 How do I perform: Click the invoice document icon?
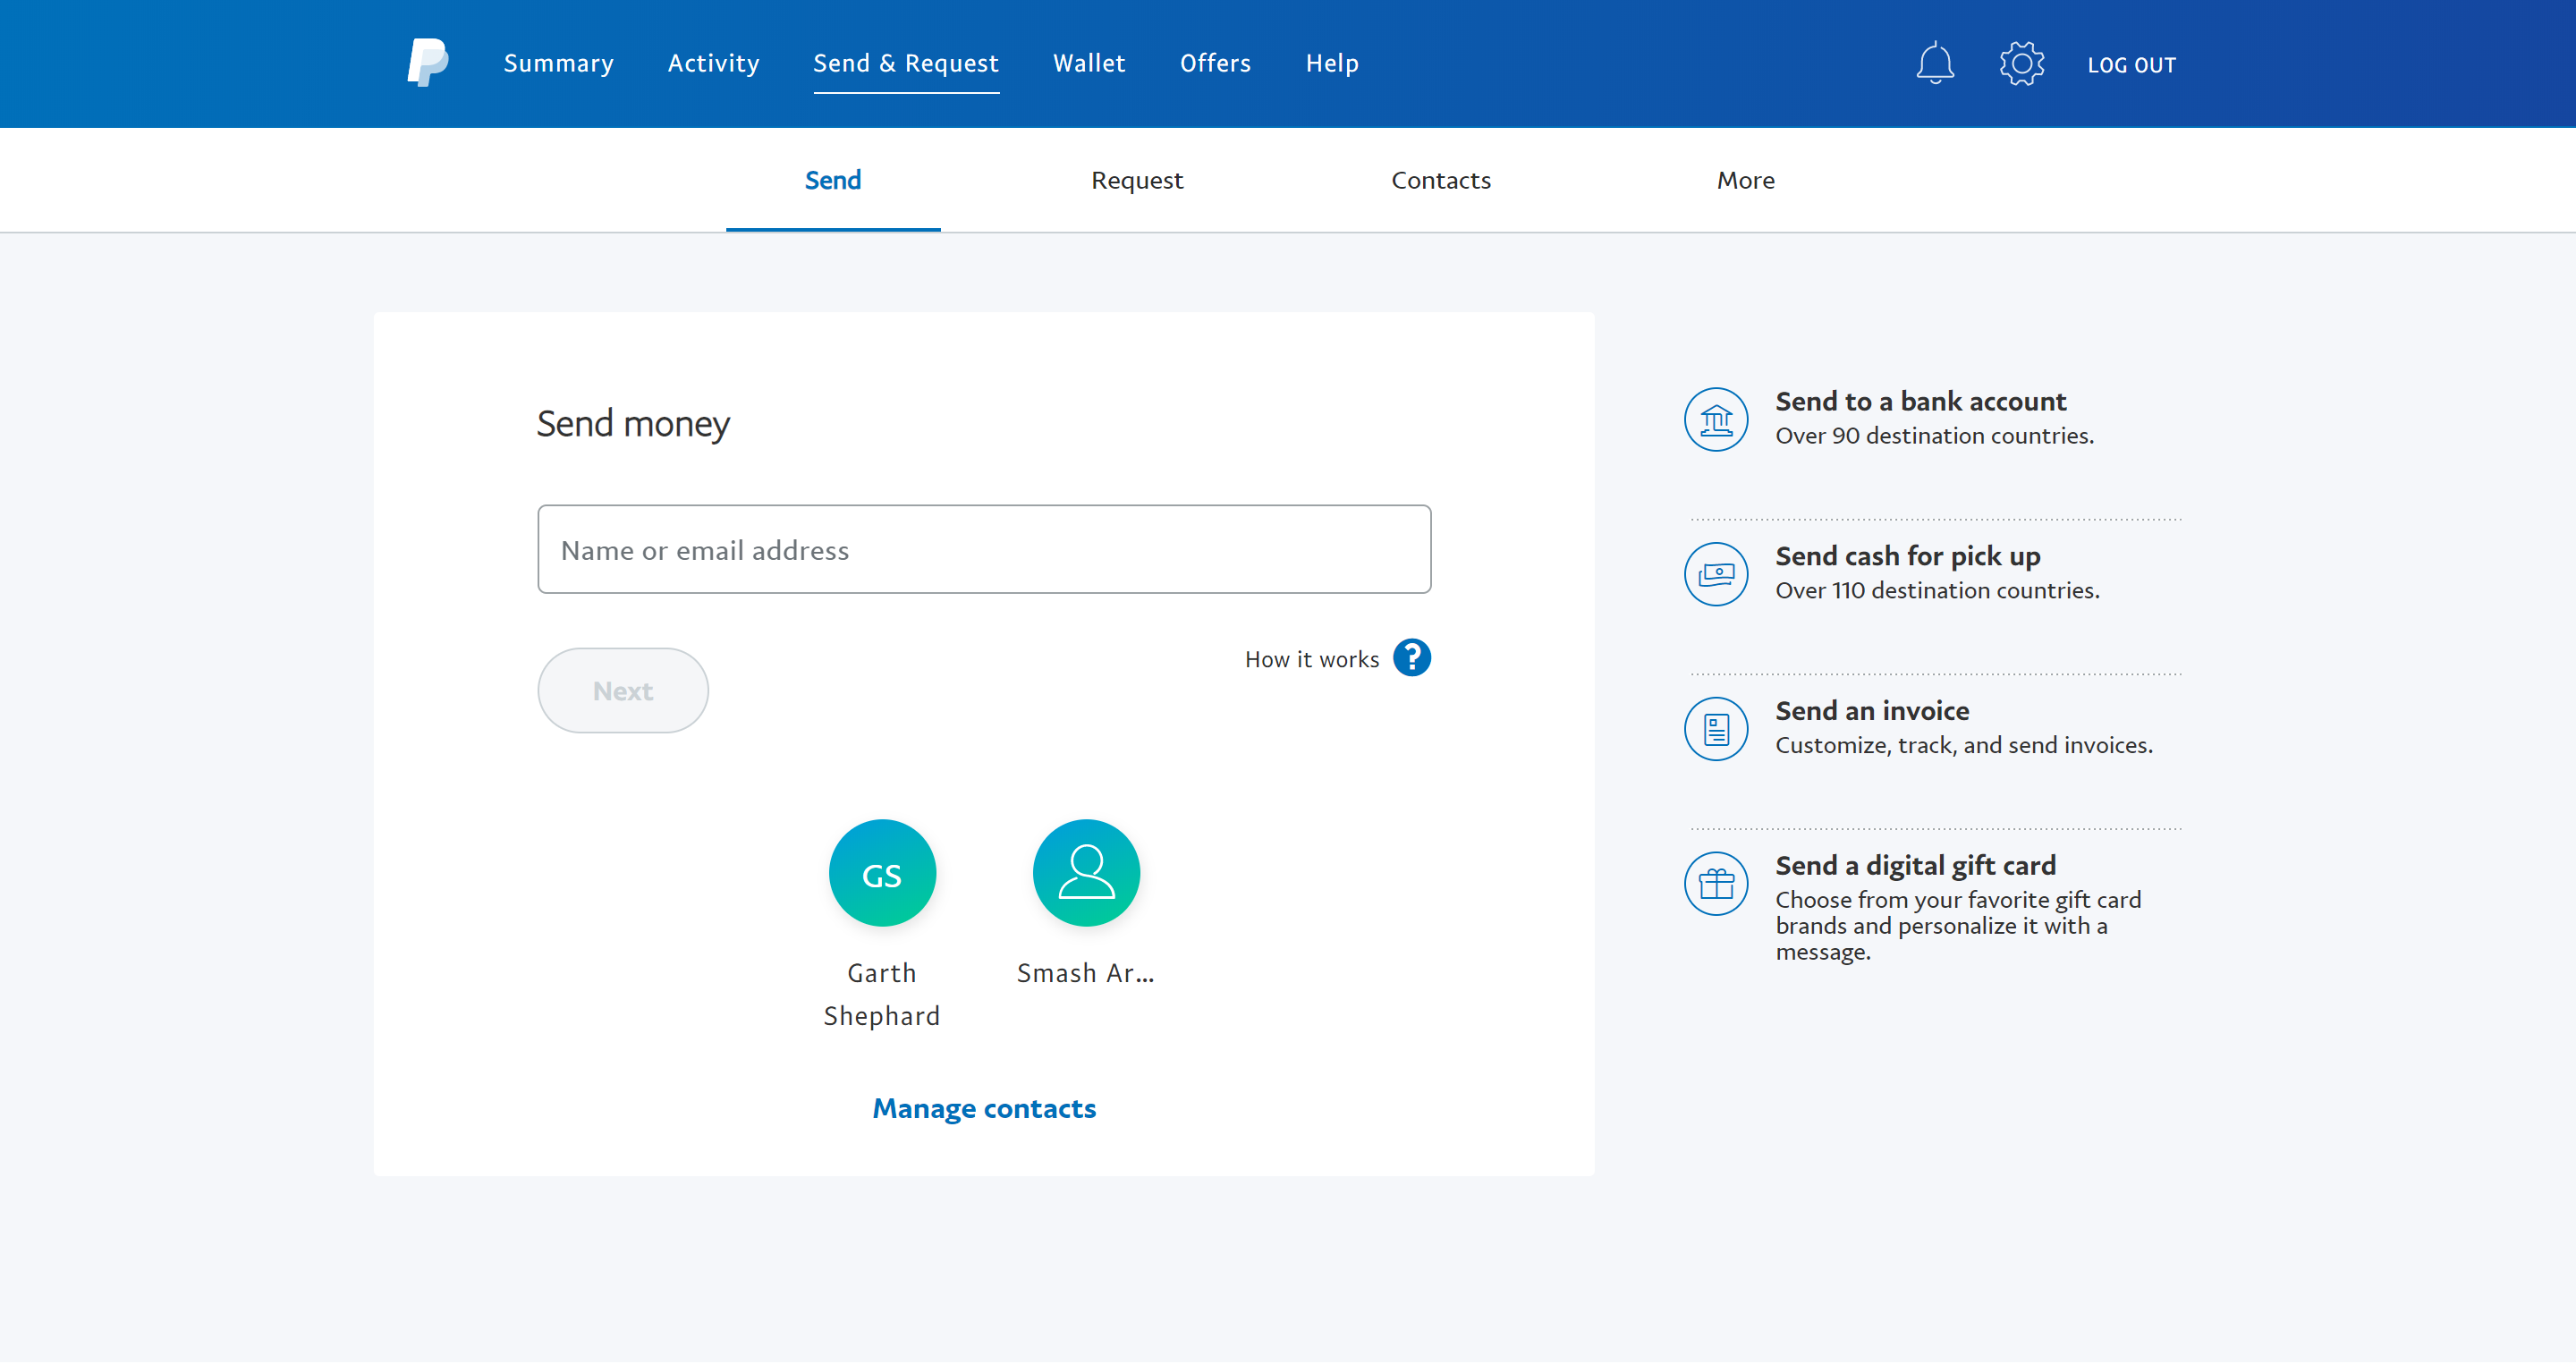[1716, 730]
